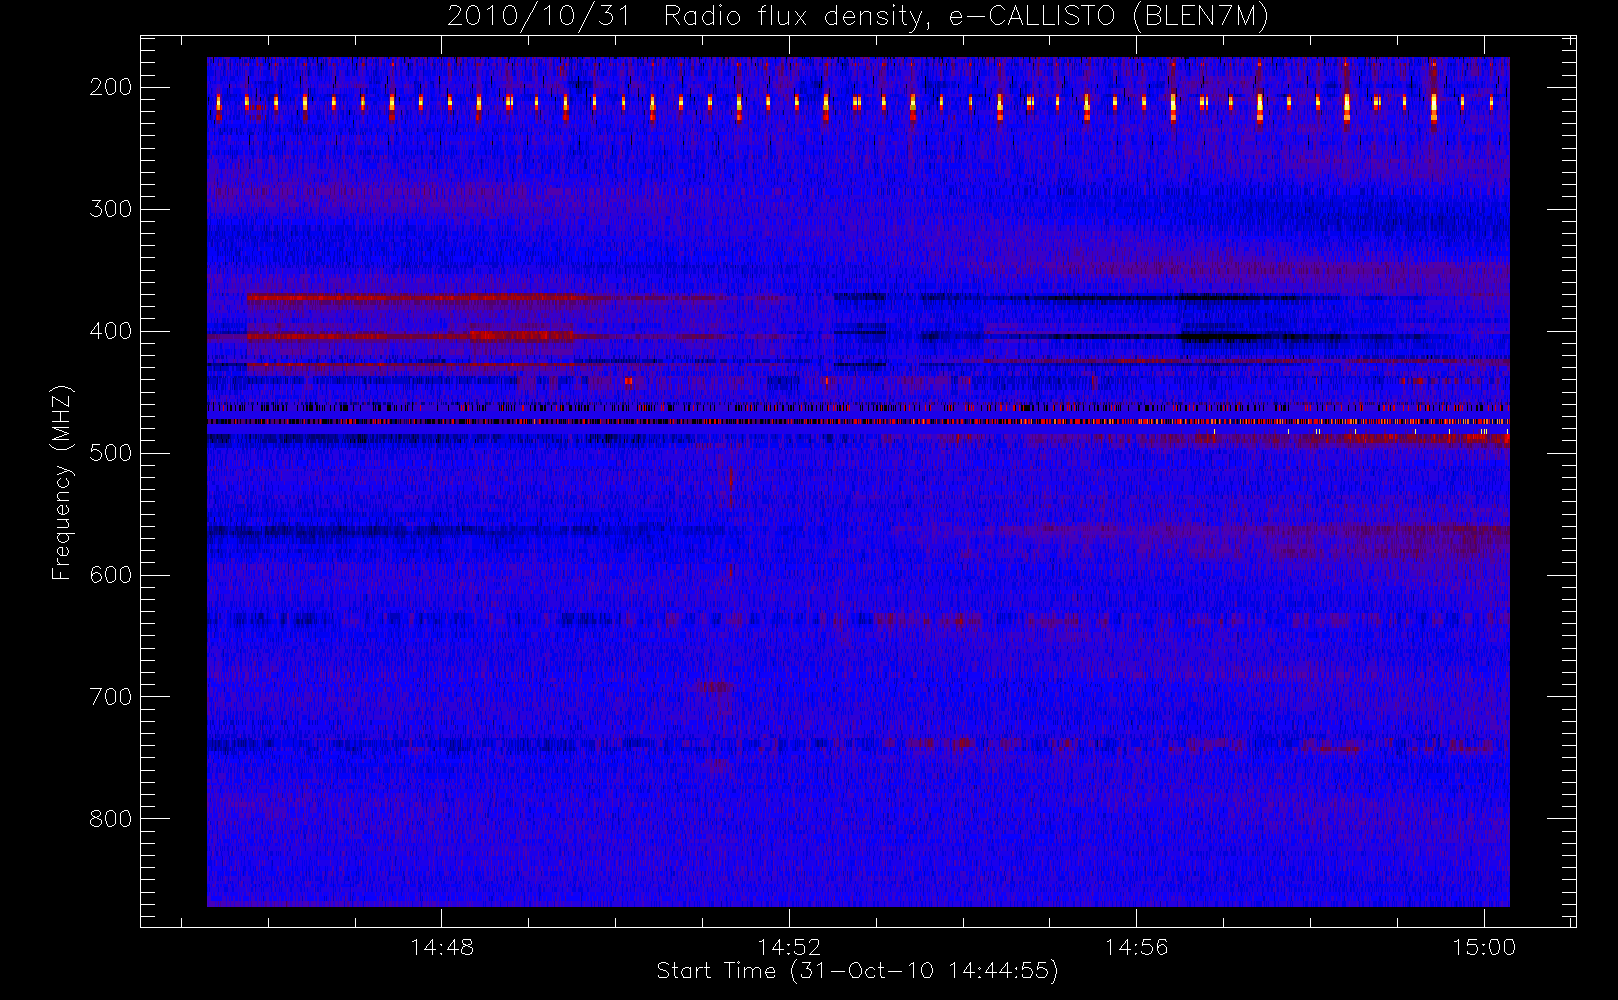Click the "Start Time (31-Oct-10 14:44:55)" axis label

pyautogui.click(x=857, y=971)
